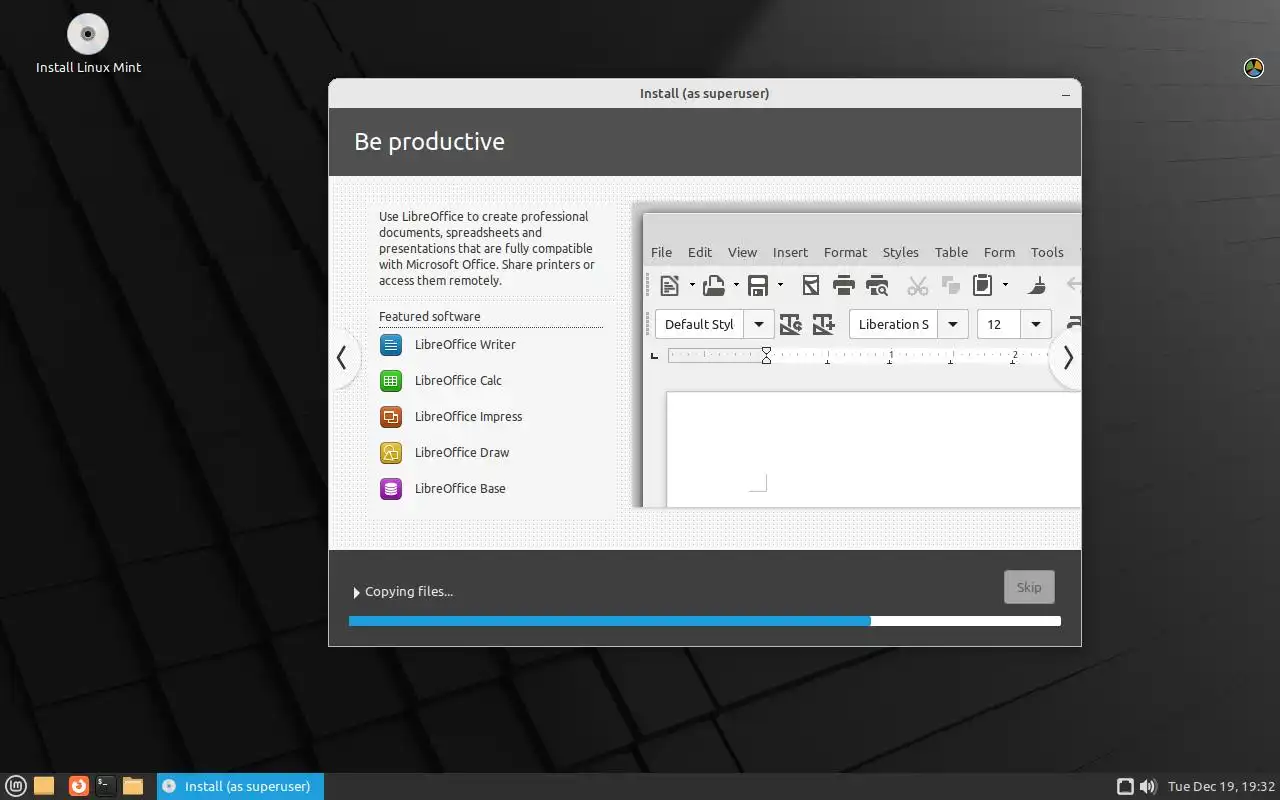Click the Copy icon in preview toolbar
This screenshot has height=800, width=1280.
950,286
